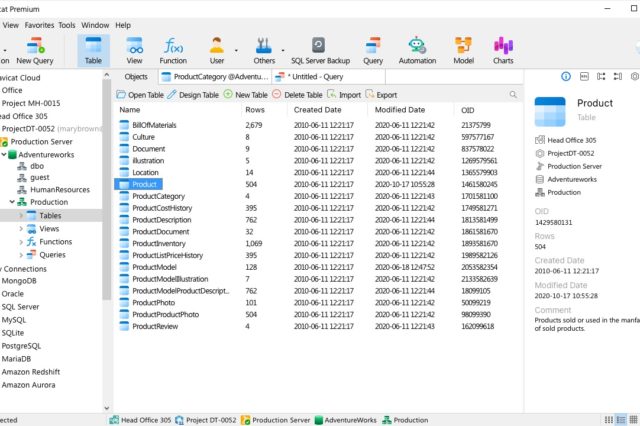Click the Import button
640x426 pixels.
[344, 95]
